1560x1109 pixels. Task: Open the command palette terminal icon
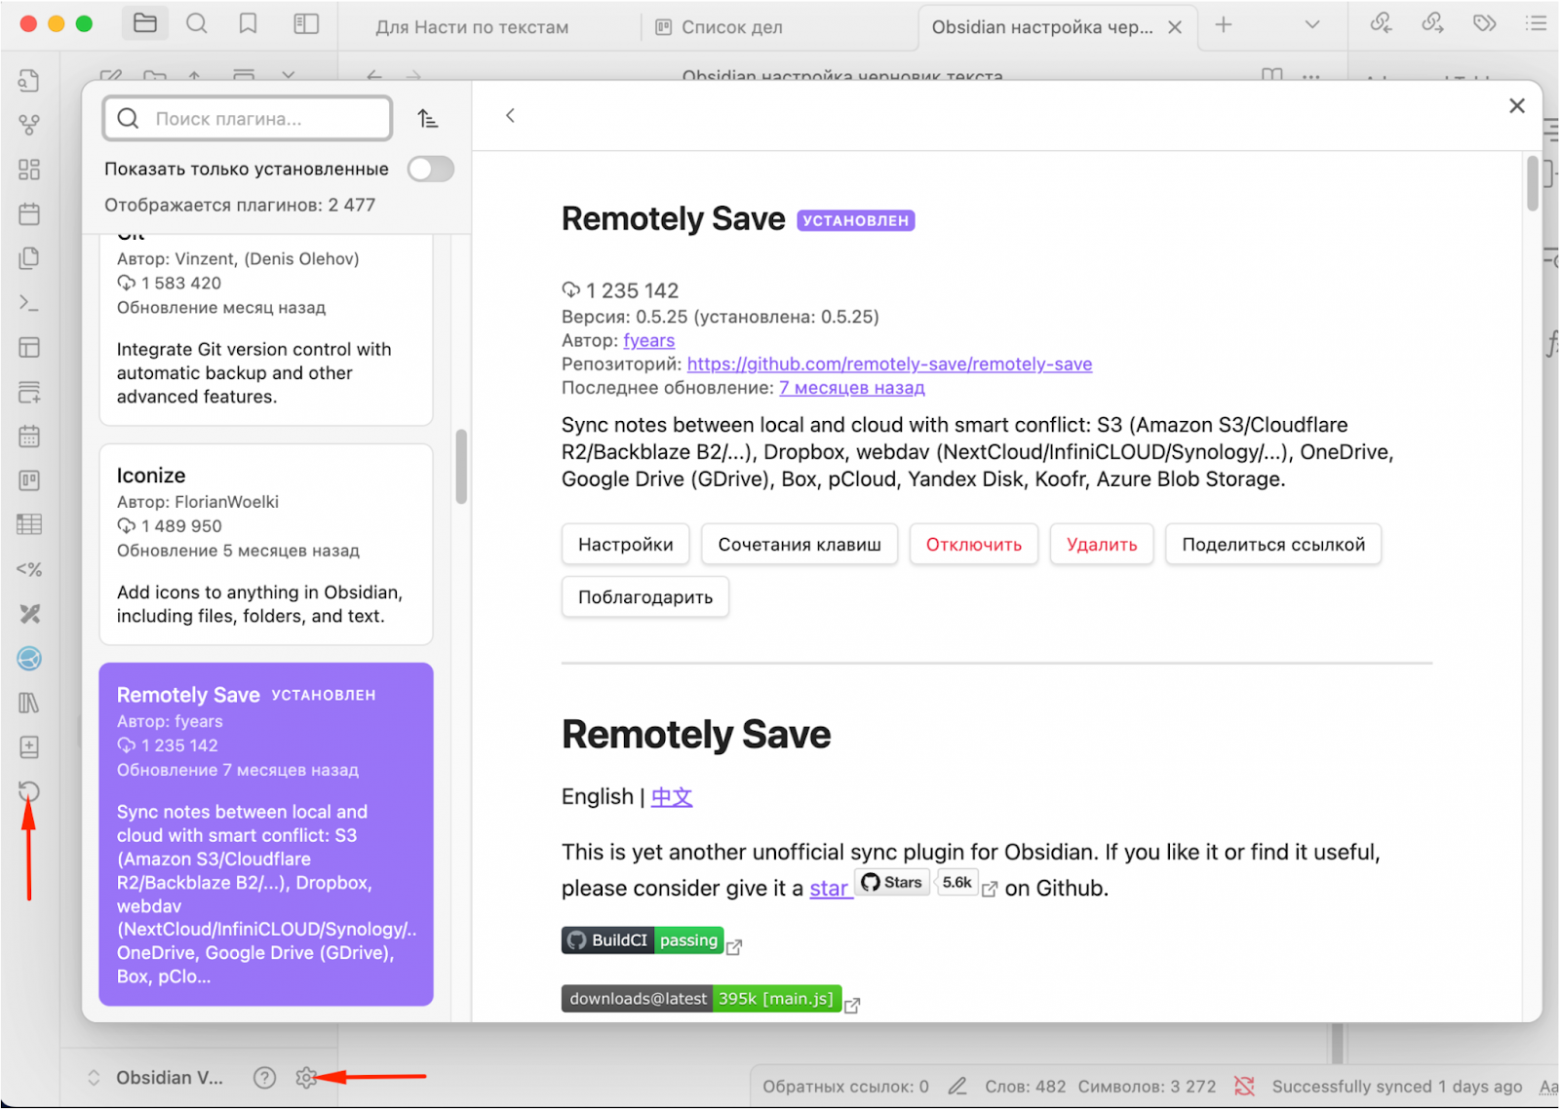(29, 303)
